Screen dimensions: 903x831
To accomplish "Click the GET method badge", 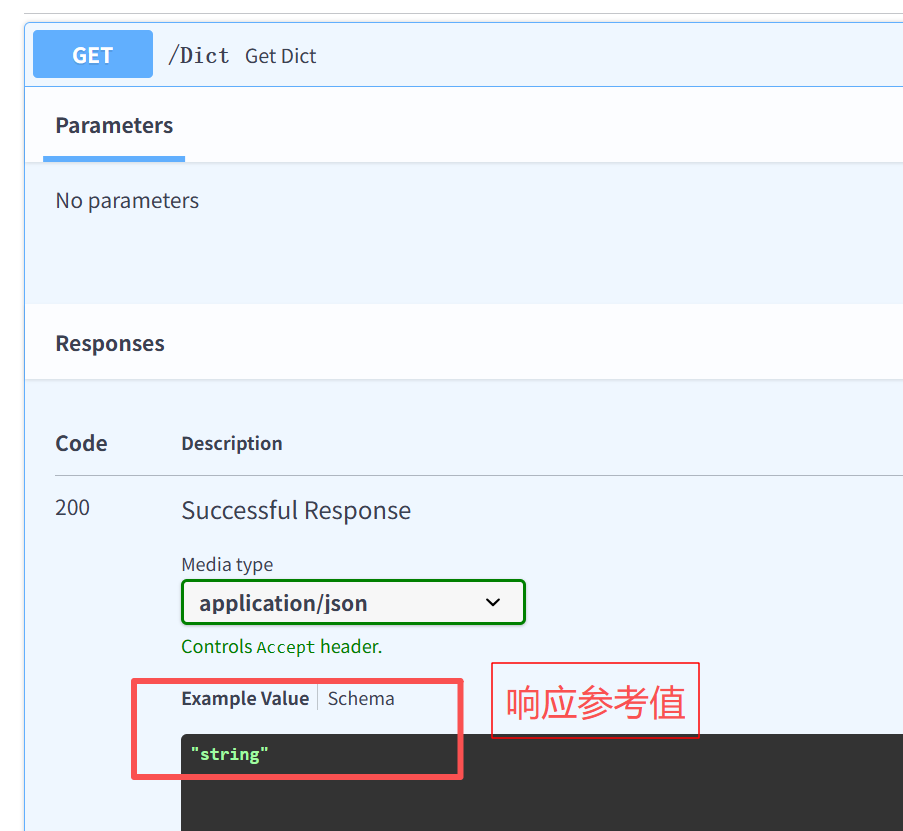I will 92,54.
